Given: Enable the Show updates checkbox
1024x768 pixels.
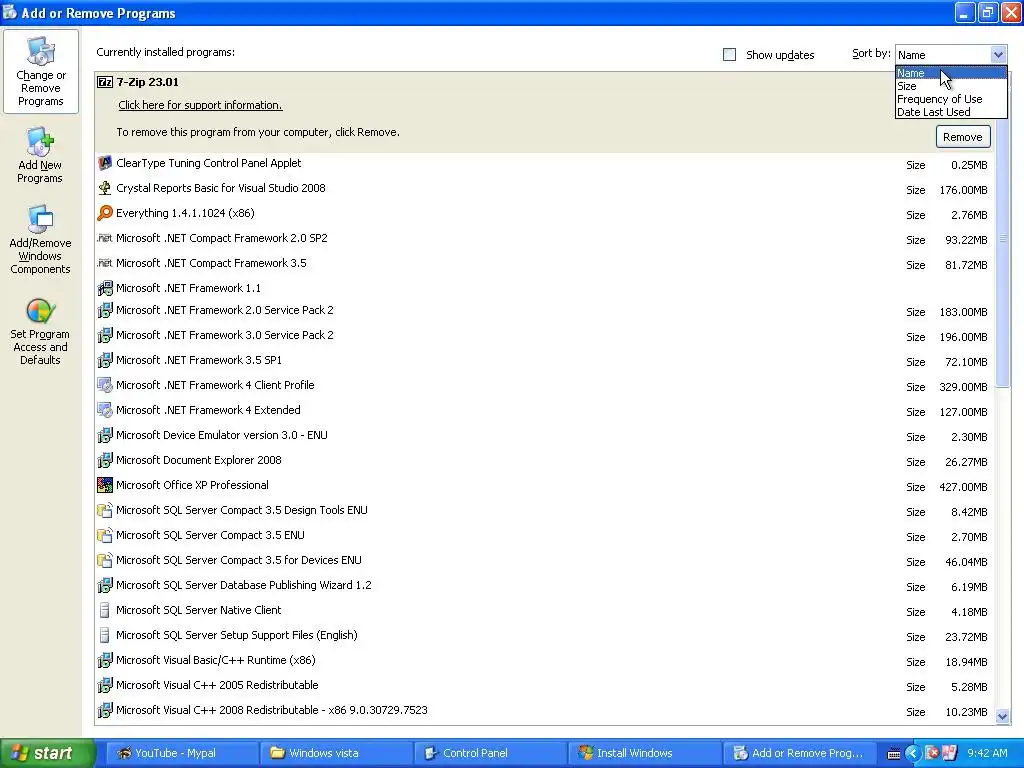Looking at the screenshot, I should click(729, 55).
